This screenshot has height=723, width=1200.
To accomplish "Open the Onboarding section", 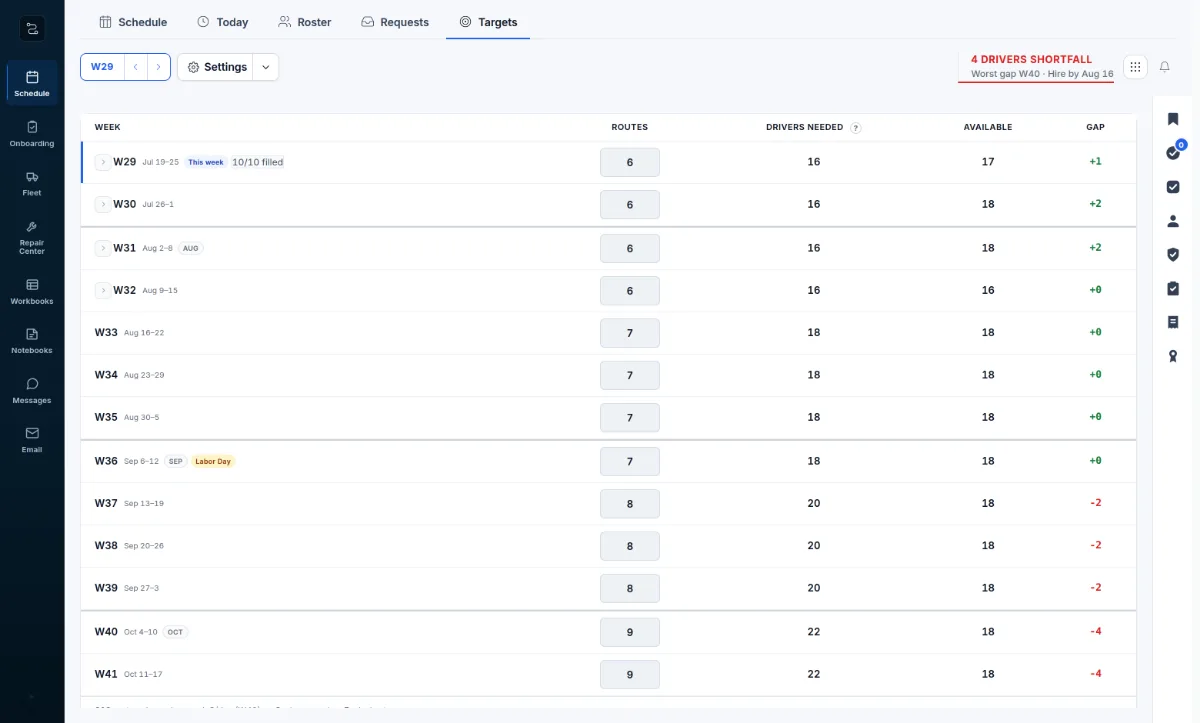I will tap(32, 133).
